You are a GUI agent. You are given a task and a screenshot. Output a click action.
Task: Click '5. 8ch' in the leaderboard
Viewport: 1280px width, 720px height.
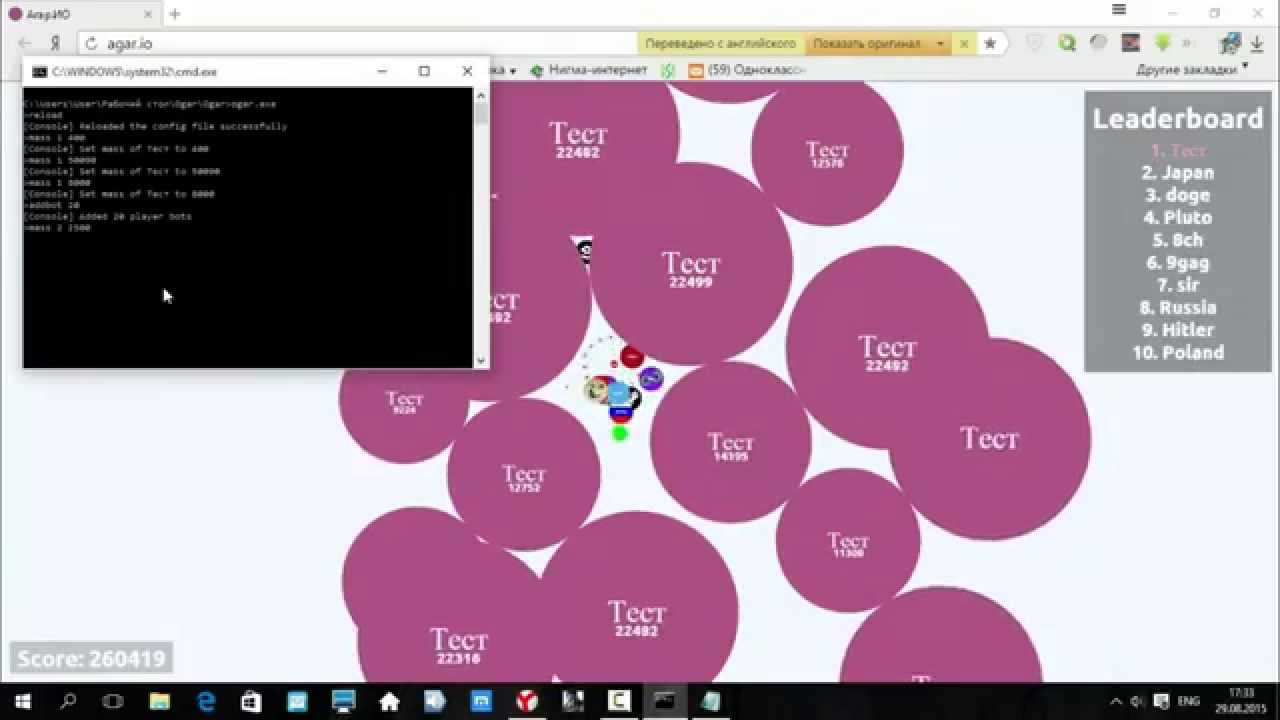tap(1178, 240)
